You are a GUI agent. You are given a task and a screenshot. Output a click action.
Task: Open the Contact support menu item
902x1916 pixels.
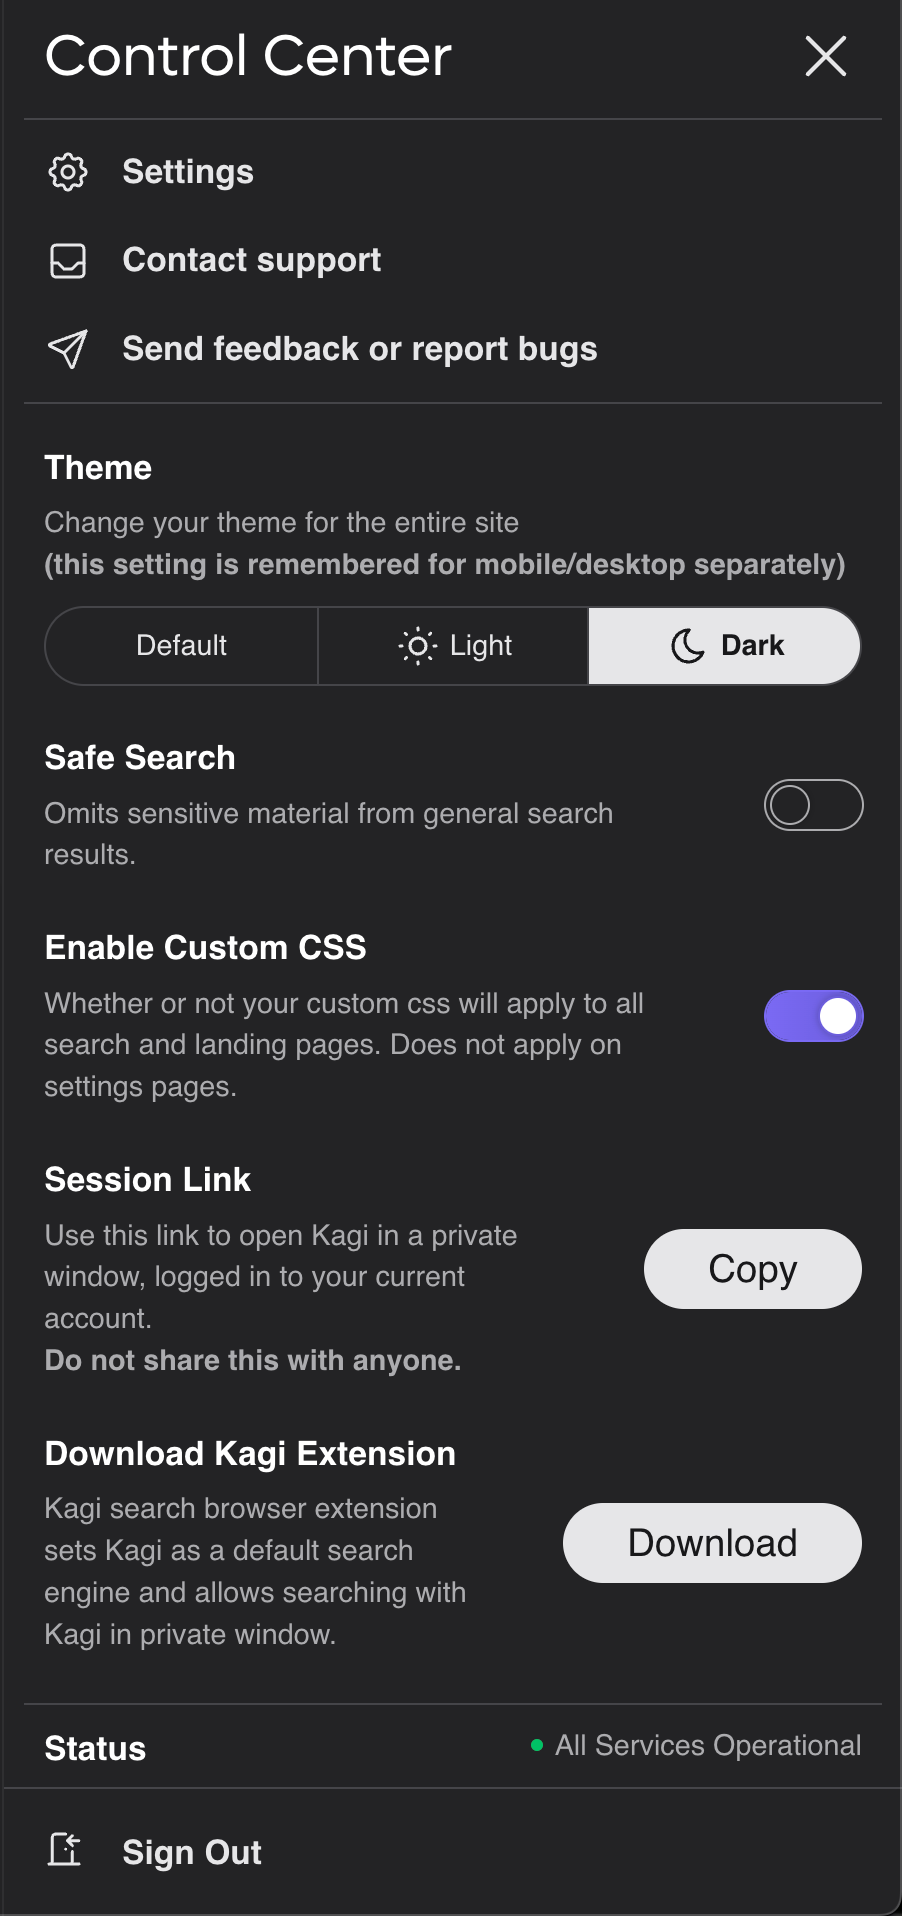(x=251, y=260)
